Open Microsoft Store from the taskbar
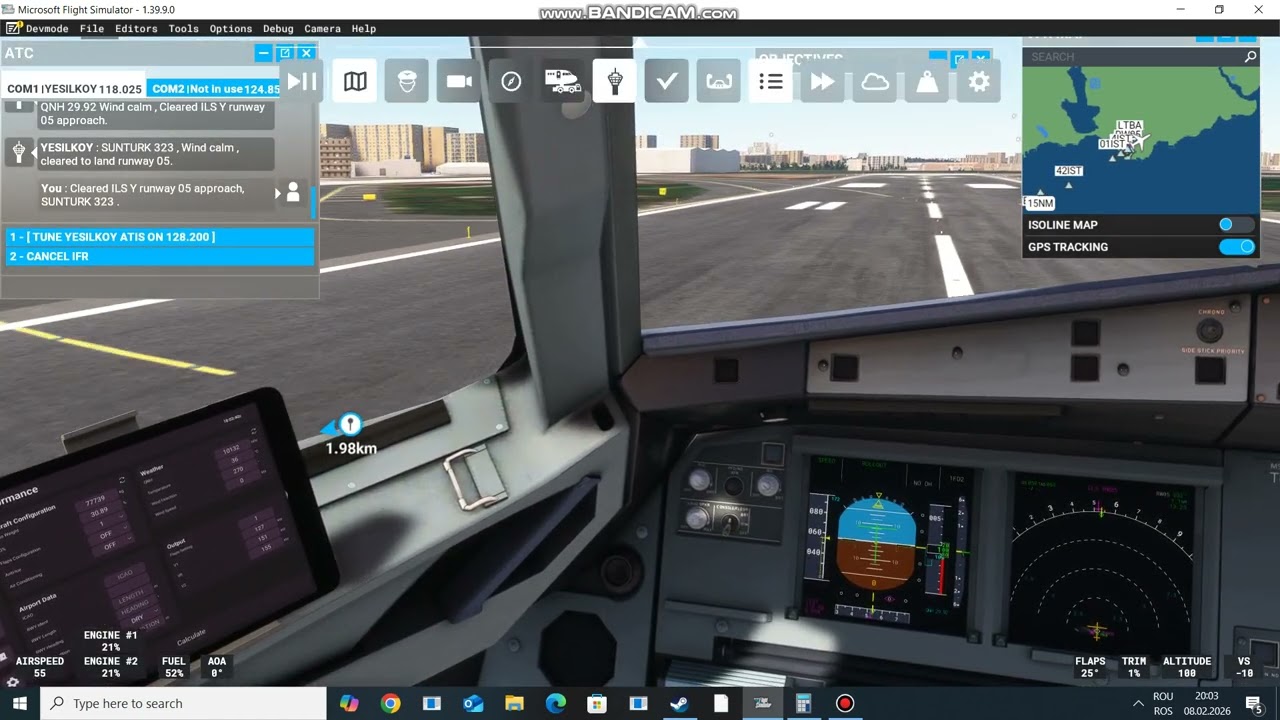The image size is (1280, 720). [597, 704]
